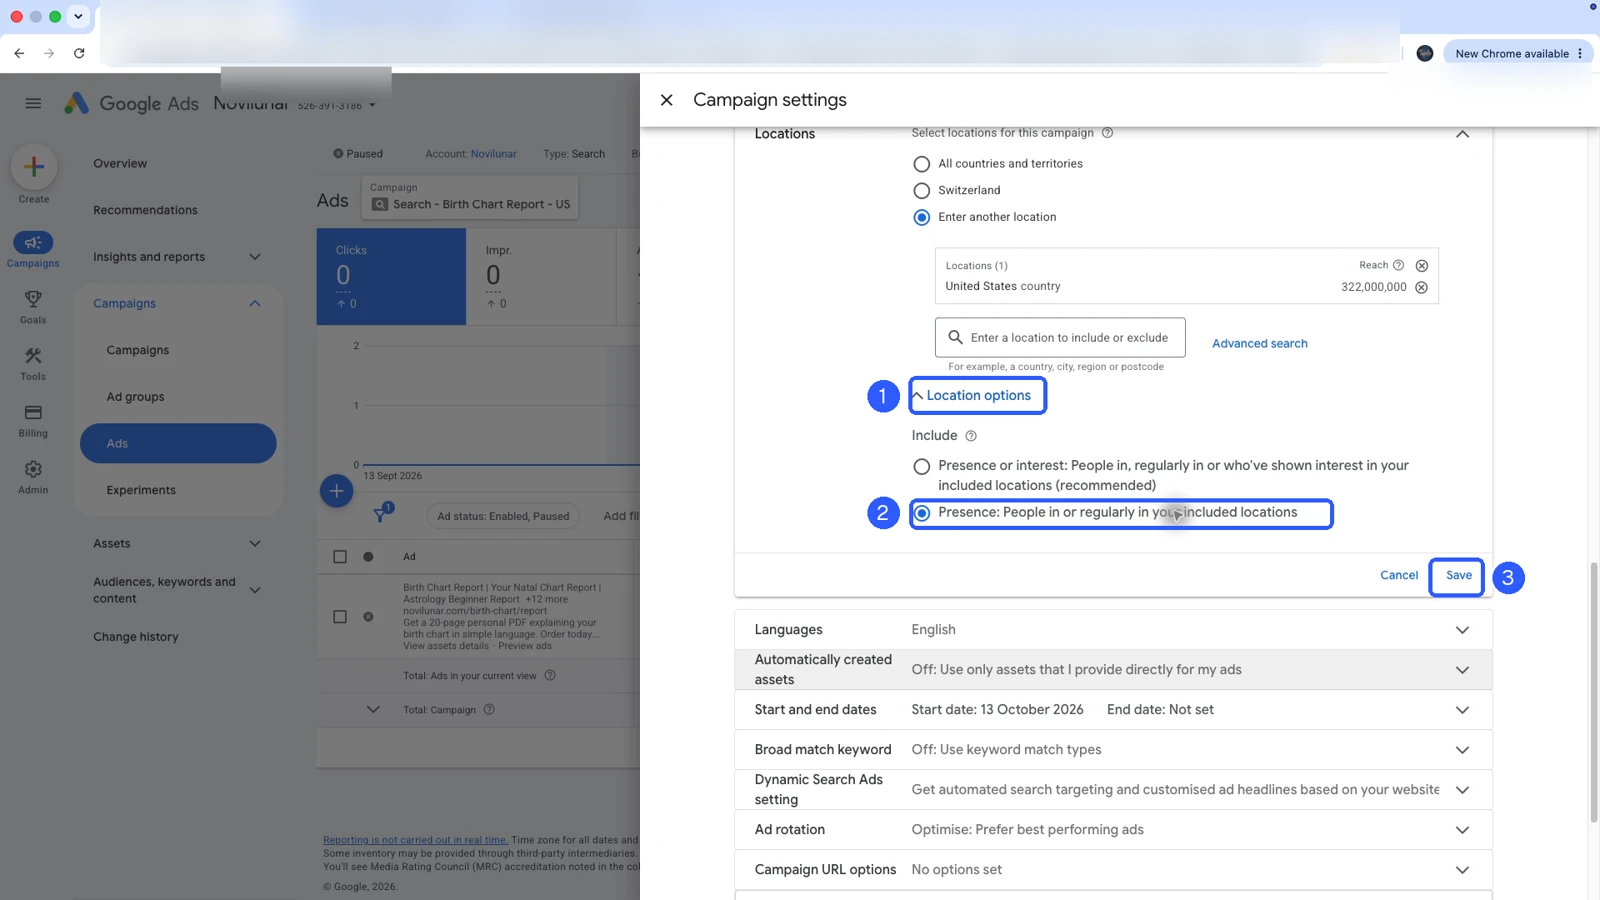This screenshot has height=900, width=1600.
Task: Remove all locations with top X icon
Action: (1421, 266)
